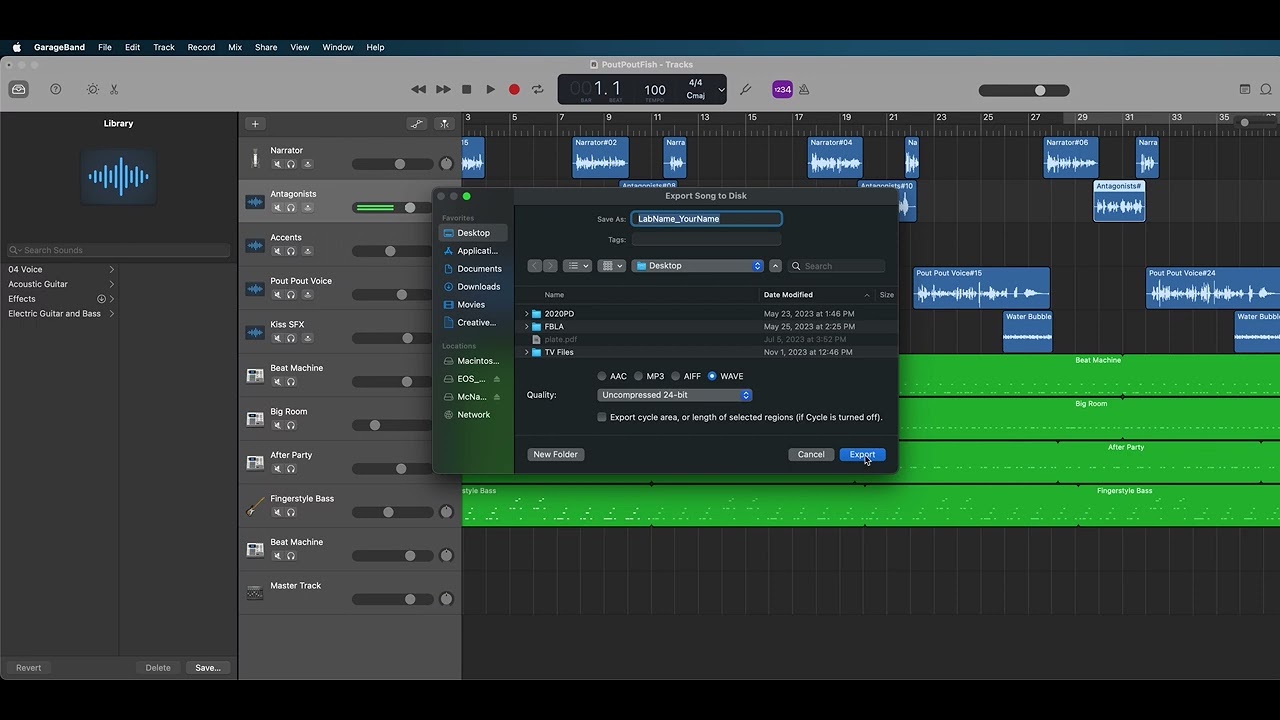Open Quick Help question mark button
Image resolution: width=1280 pixels, height=720 pixels.
[x=56, y=89]
